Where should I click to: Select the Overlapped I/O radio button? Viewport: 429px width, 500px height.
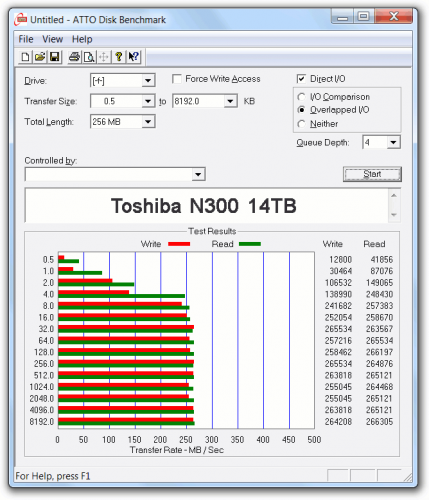click(x=302, y=110)
